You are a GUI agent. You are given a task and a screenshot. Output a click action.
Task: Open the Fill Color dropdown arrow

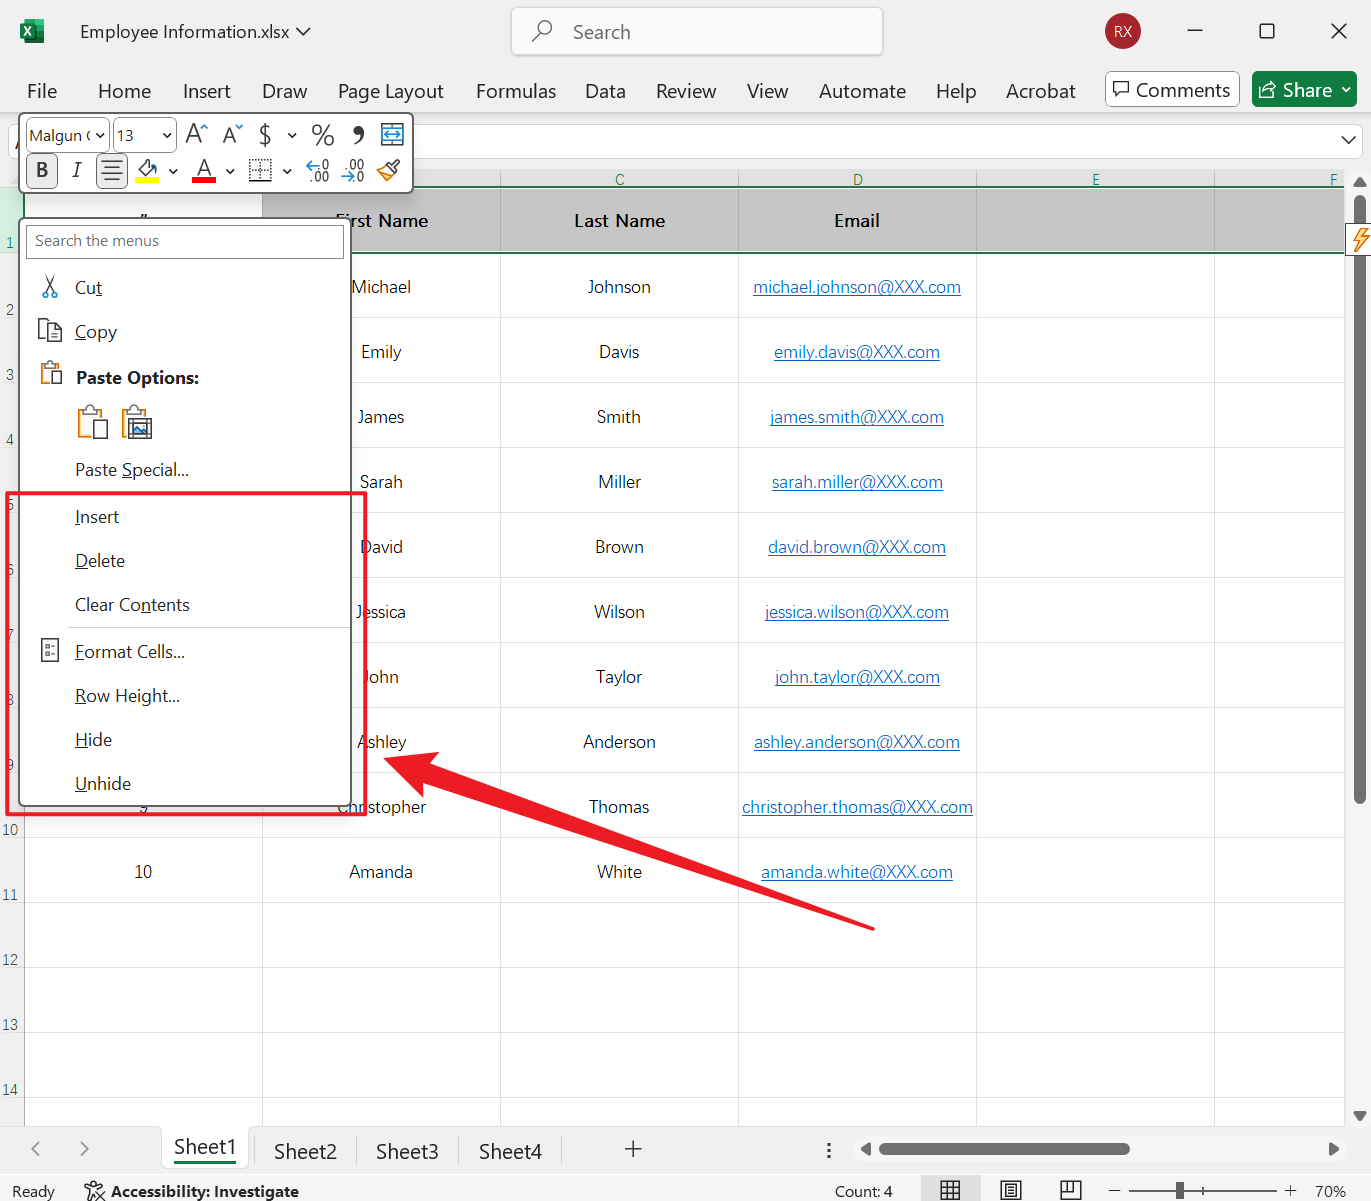[x=172, y=171]
